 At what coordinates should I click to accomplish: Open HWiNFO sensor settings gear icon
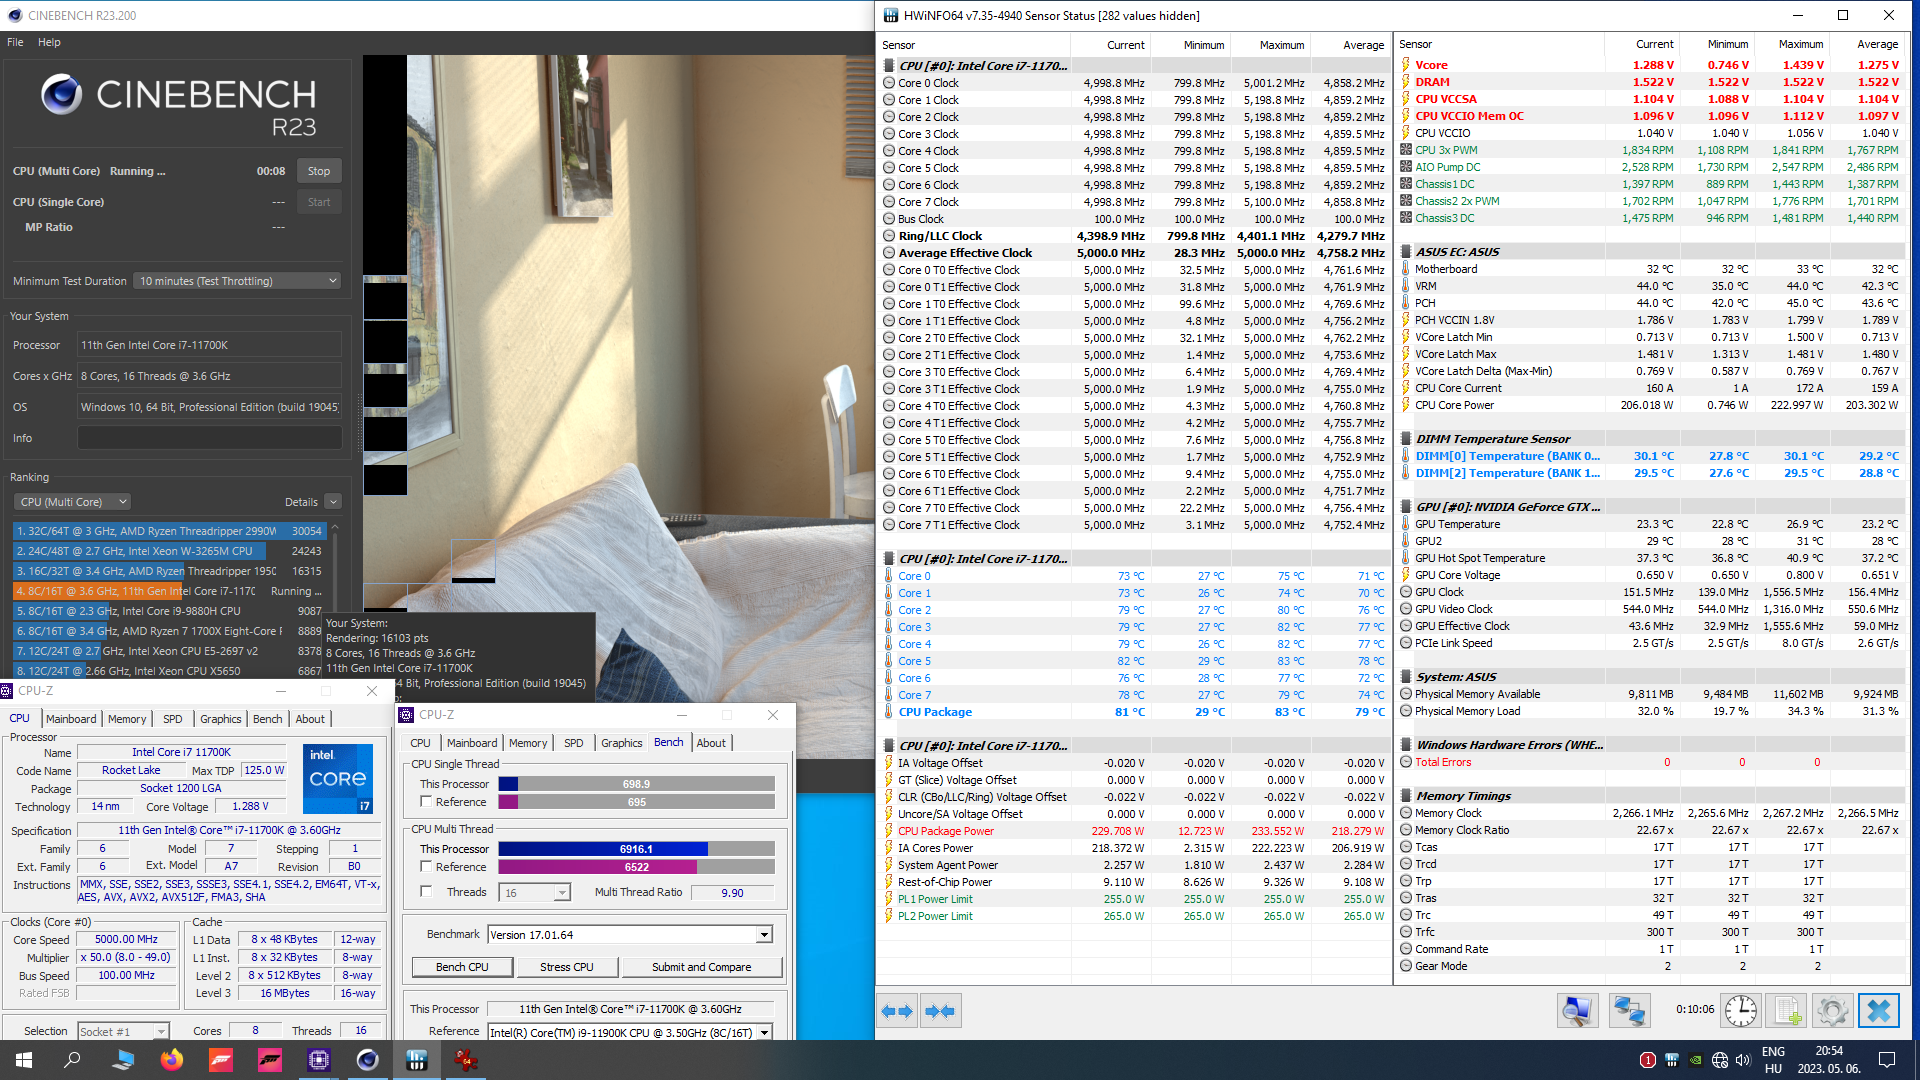[1832, 1011]
